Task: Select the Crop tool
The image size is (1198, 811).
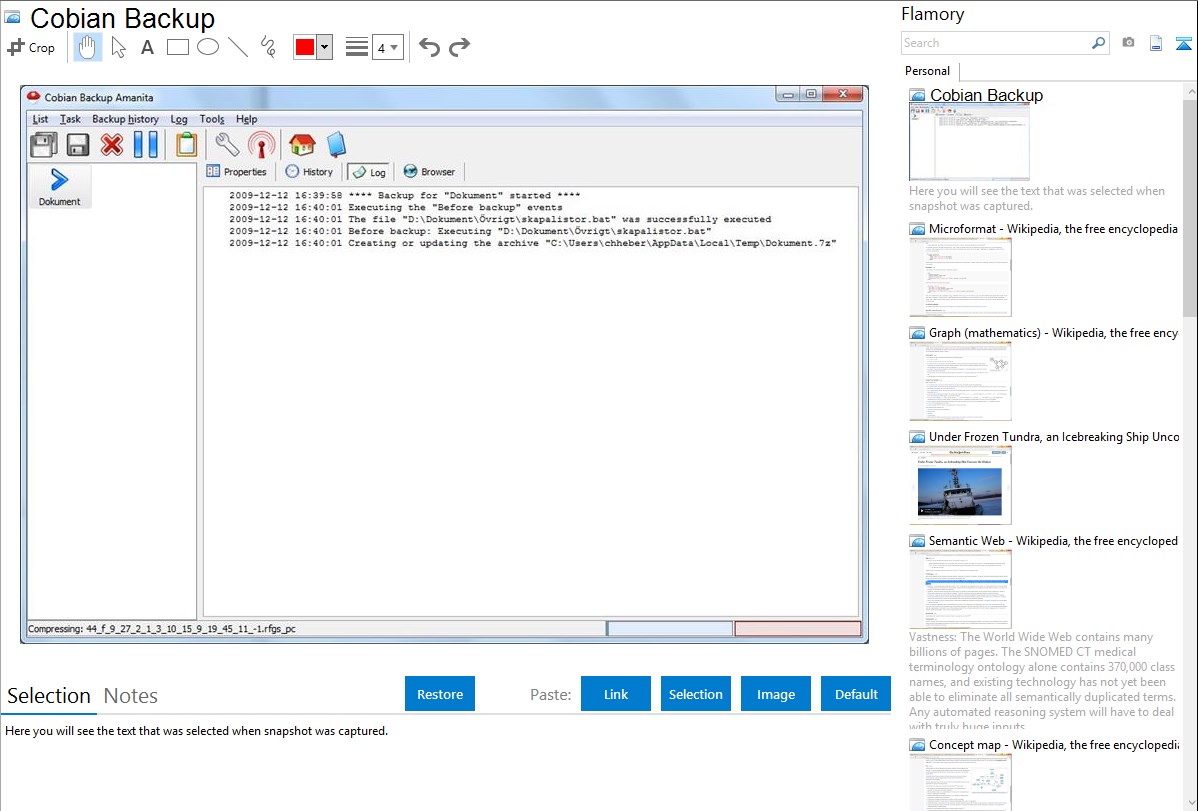Action: pos(31,47)
